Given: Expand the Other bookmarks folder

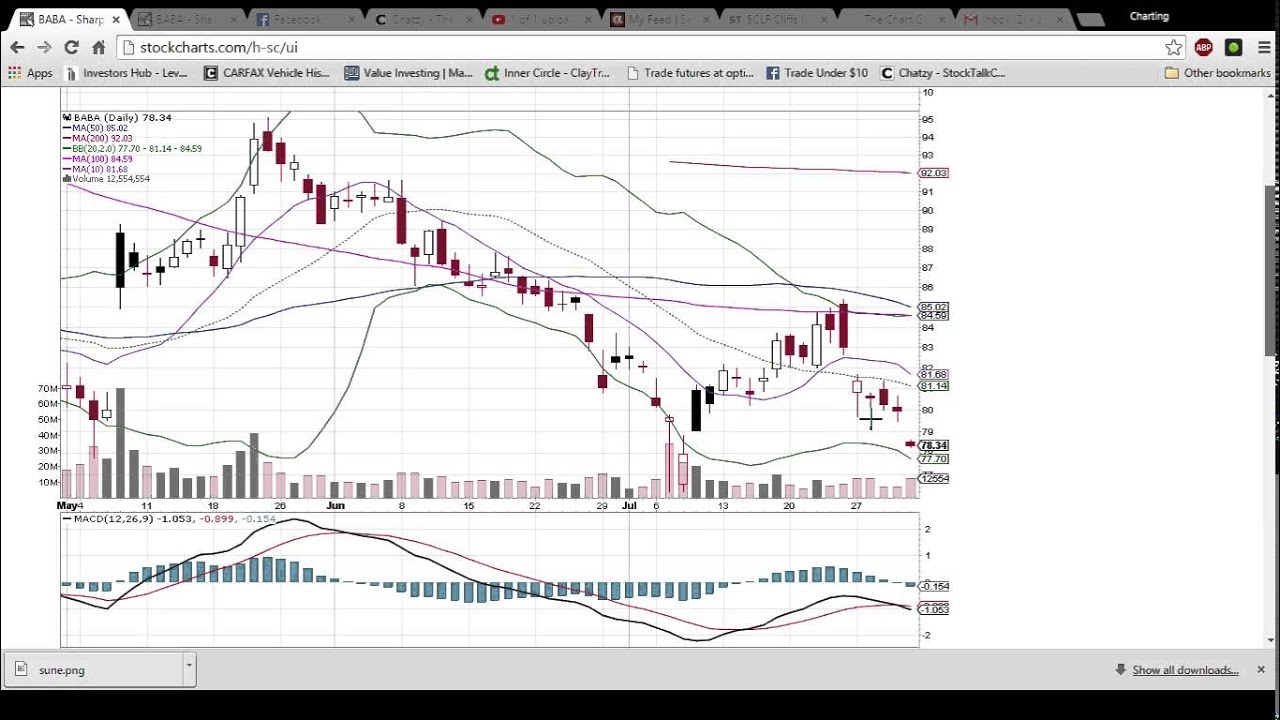Looking at the screenshot, I should click(1217, 73).
